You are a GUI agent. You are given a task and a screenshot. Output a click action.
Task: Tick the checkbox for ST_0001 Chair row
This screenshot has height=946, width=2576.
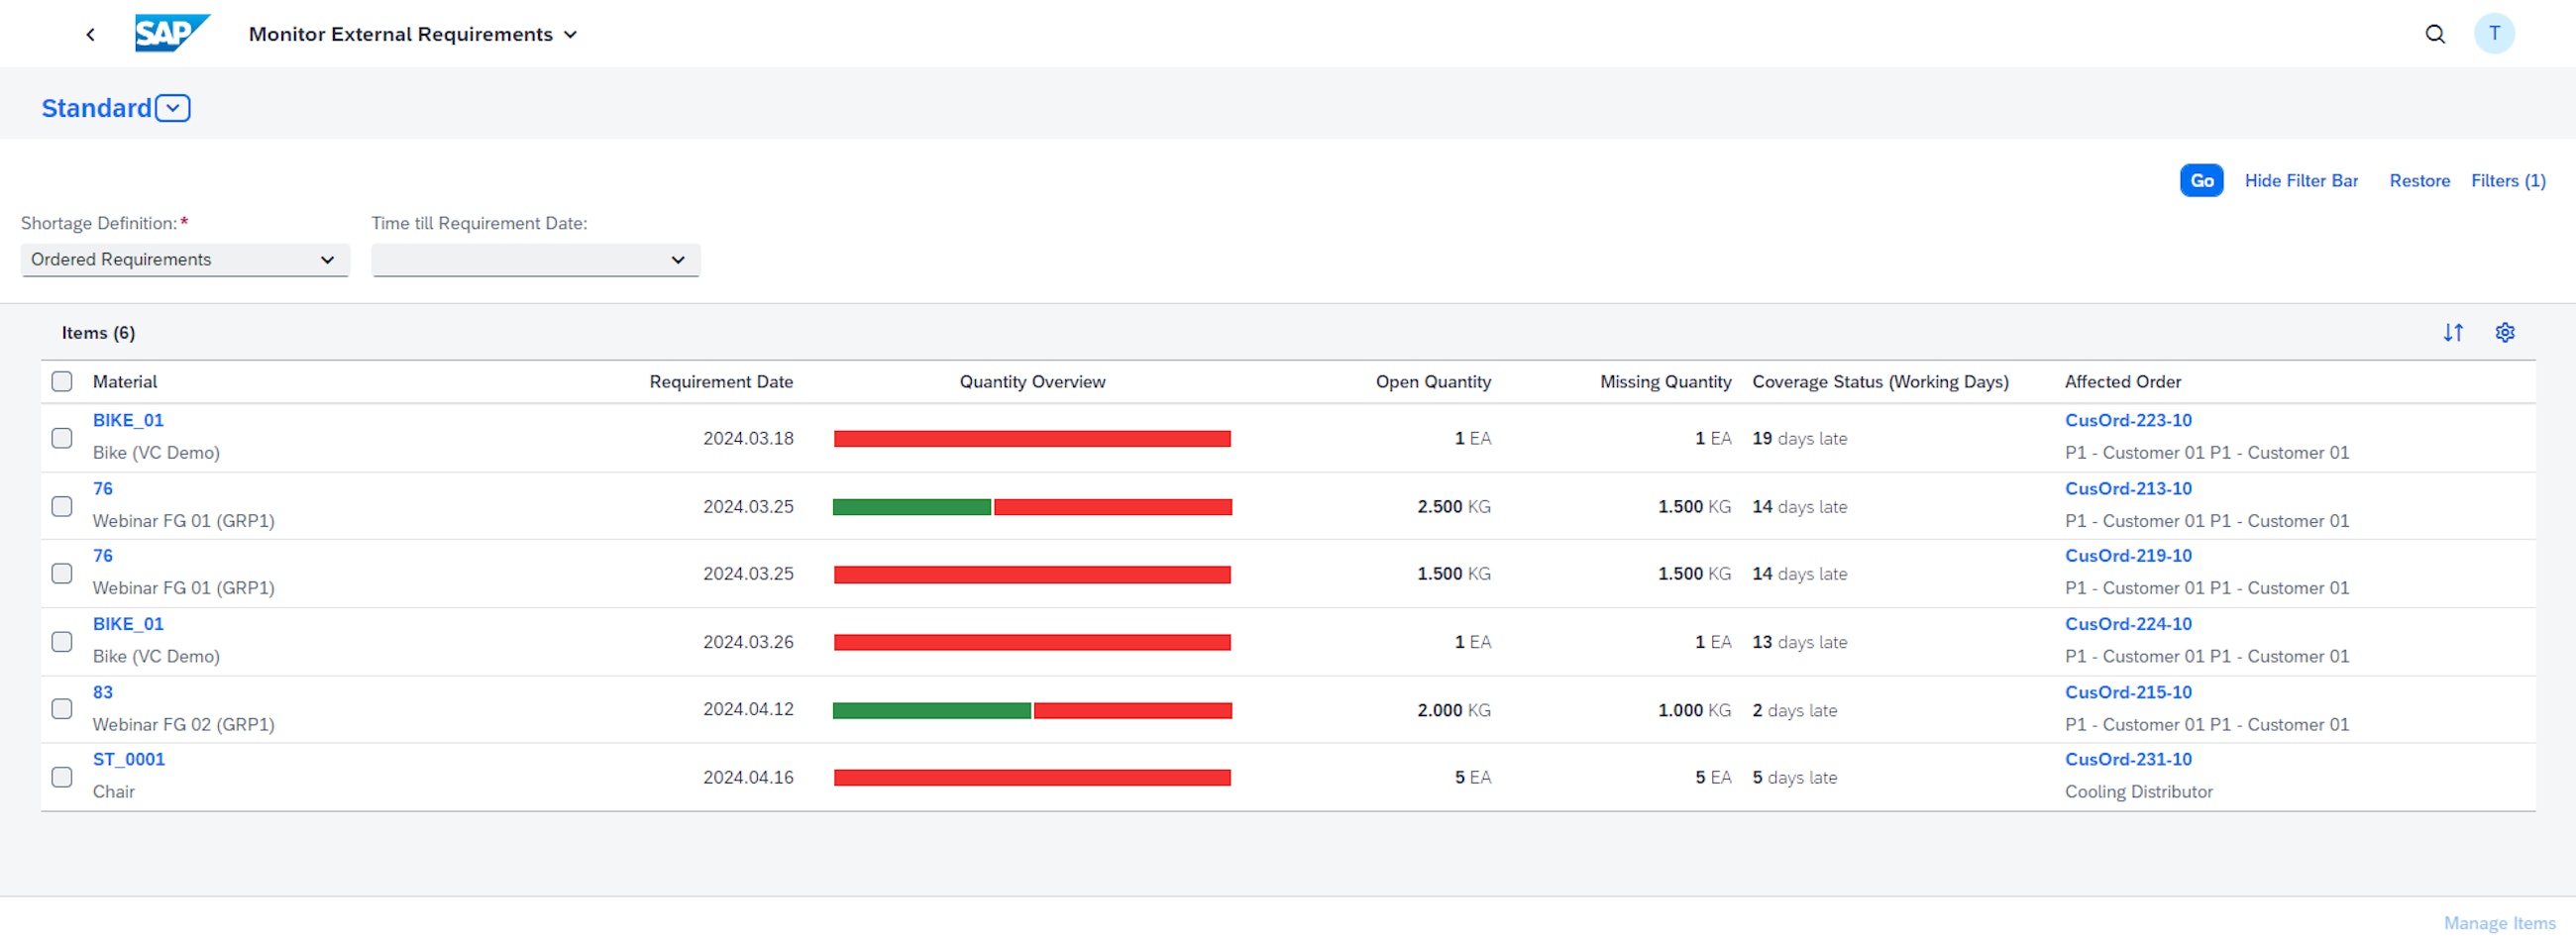coord(62,777)
